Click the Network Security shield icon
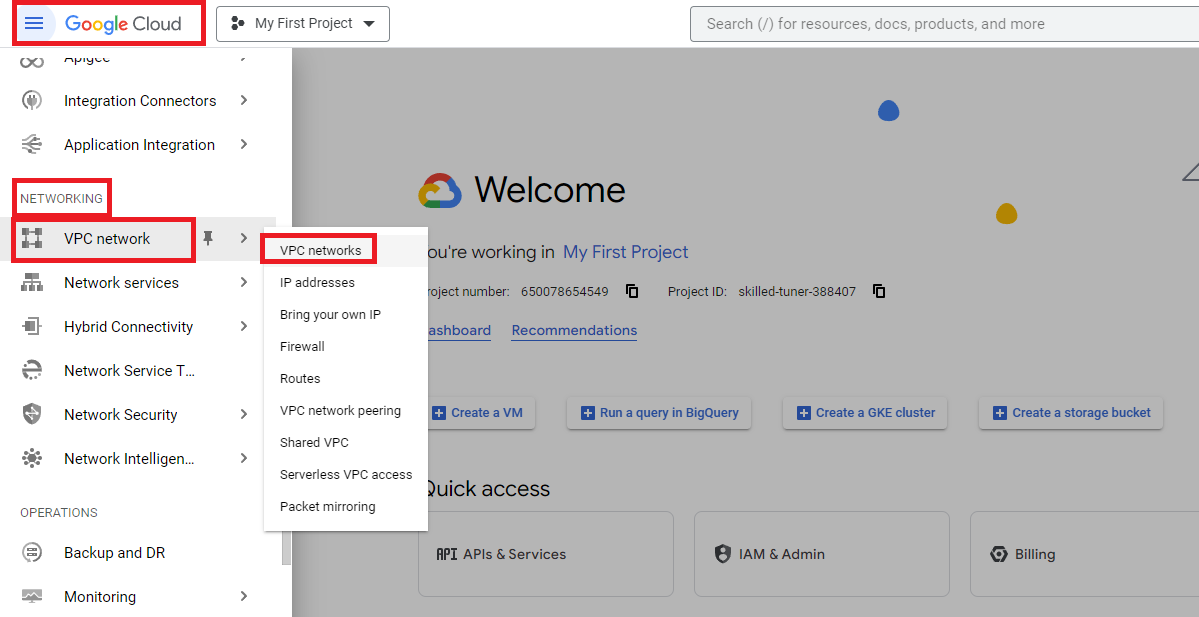Viewport: 1199px width, 617px height. 31,414
